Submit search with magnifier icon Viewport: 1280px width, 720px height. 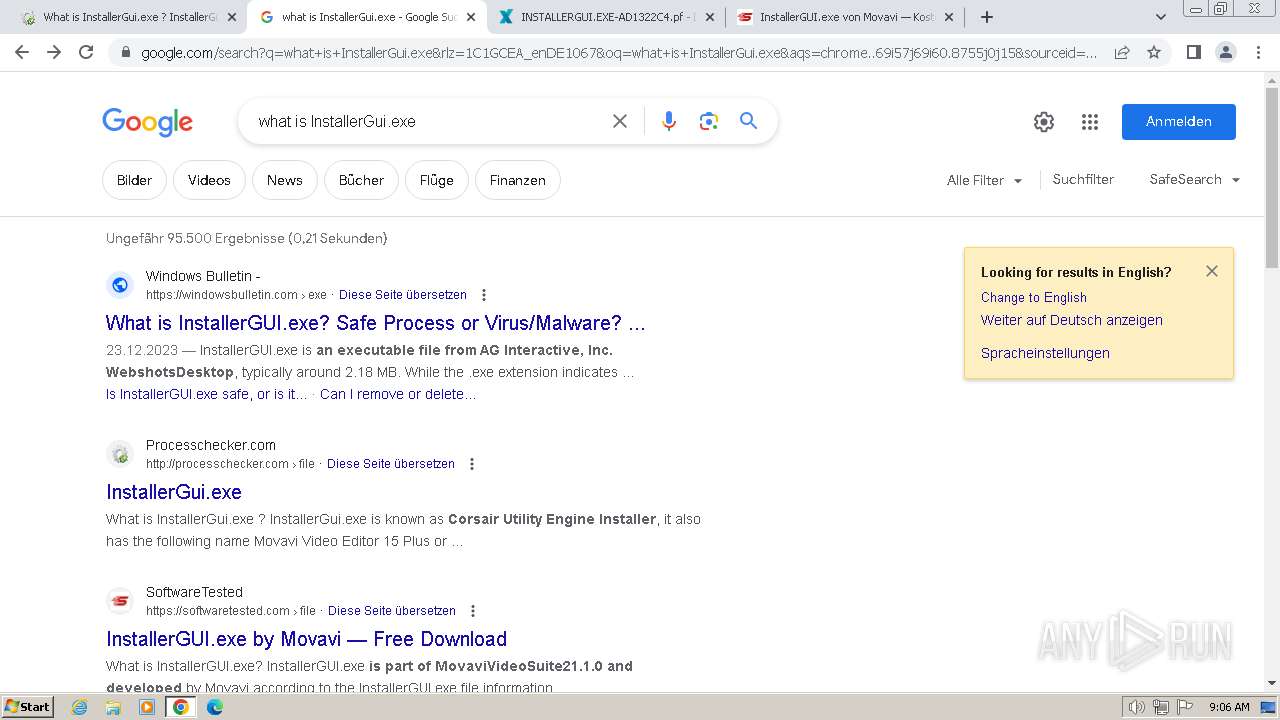748,121
